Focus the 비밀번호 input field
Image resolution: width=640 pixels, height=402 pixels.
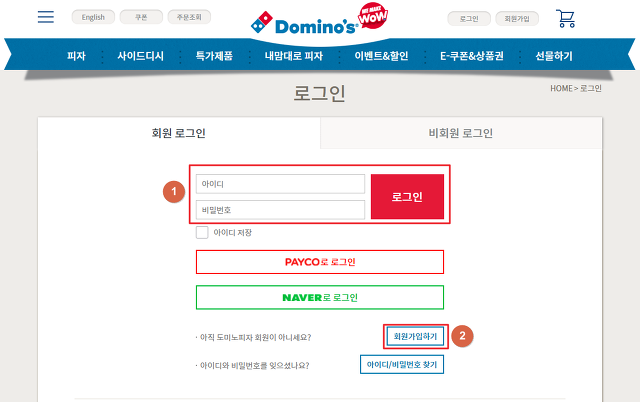(280, 210)
